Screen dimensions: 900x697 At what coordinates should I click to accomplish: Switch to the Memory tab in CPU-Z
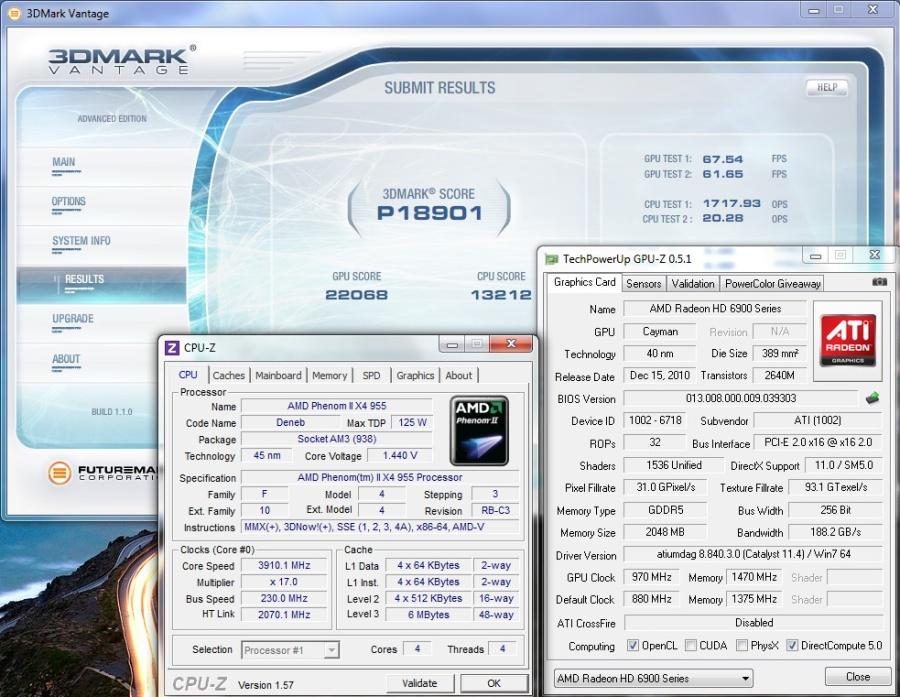coord(329,375)
